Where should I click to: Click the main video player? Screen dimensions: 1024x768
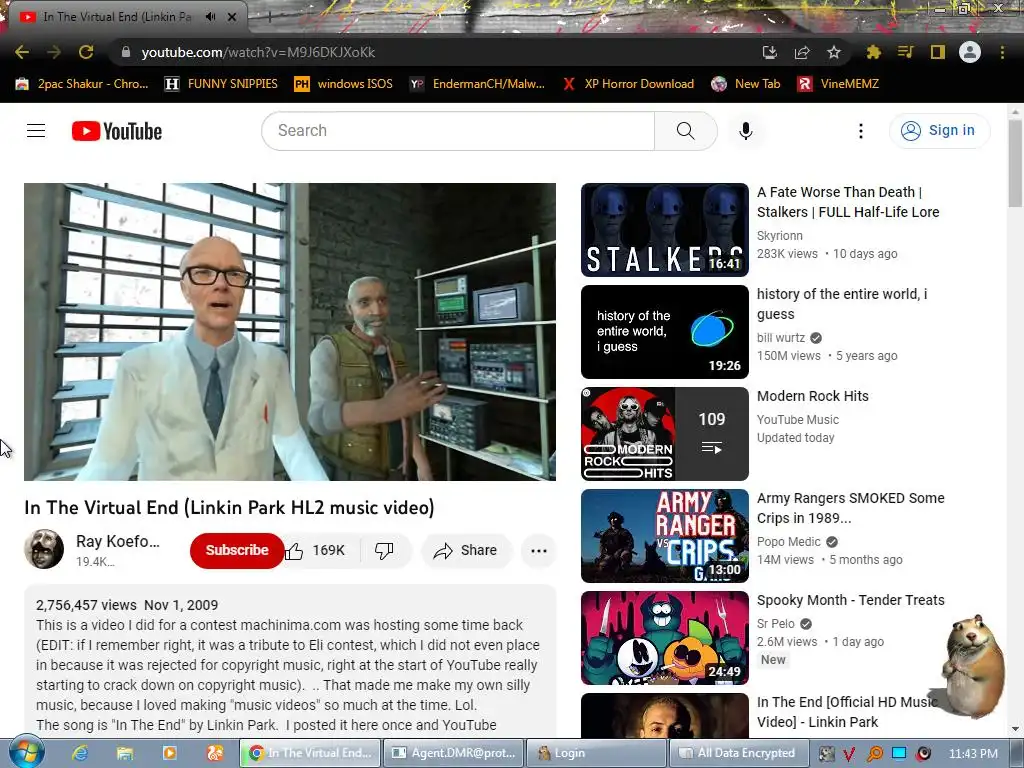click(290, 332)
